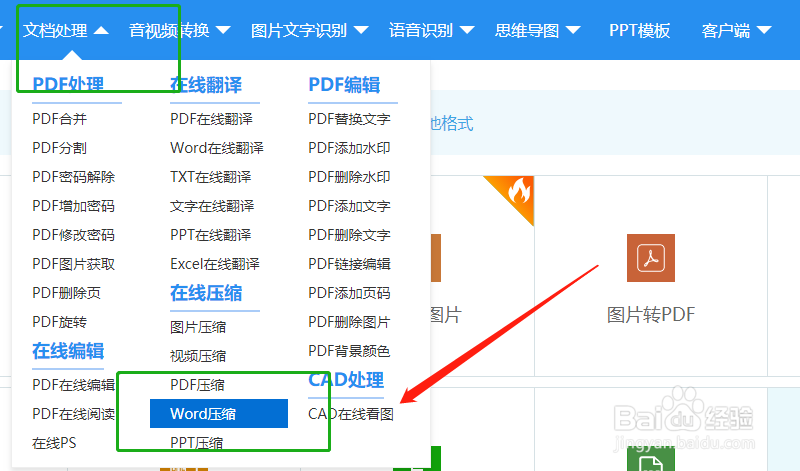Open PDF在线编辑

pos(73,385)
